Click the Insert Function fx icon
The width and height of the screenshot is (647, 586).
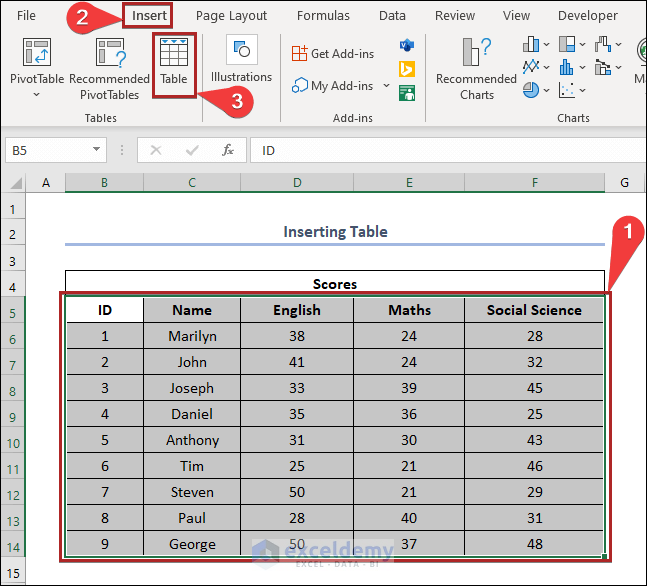pyautogui.click(x=228, y=150)
